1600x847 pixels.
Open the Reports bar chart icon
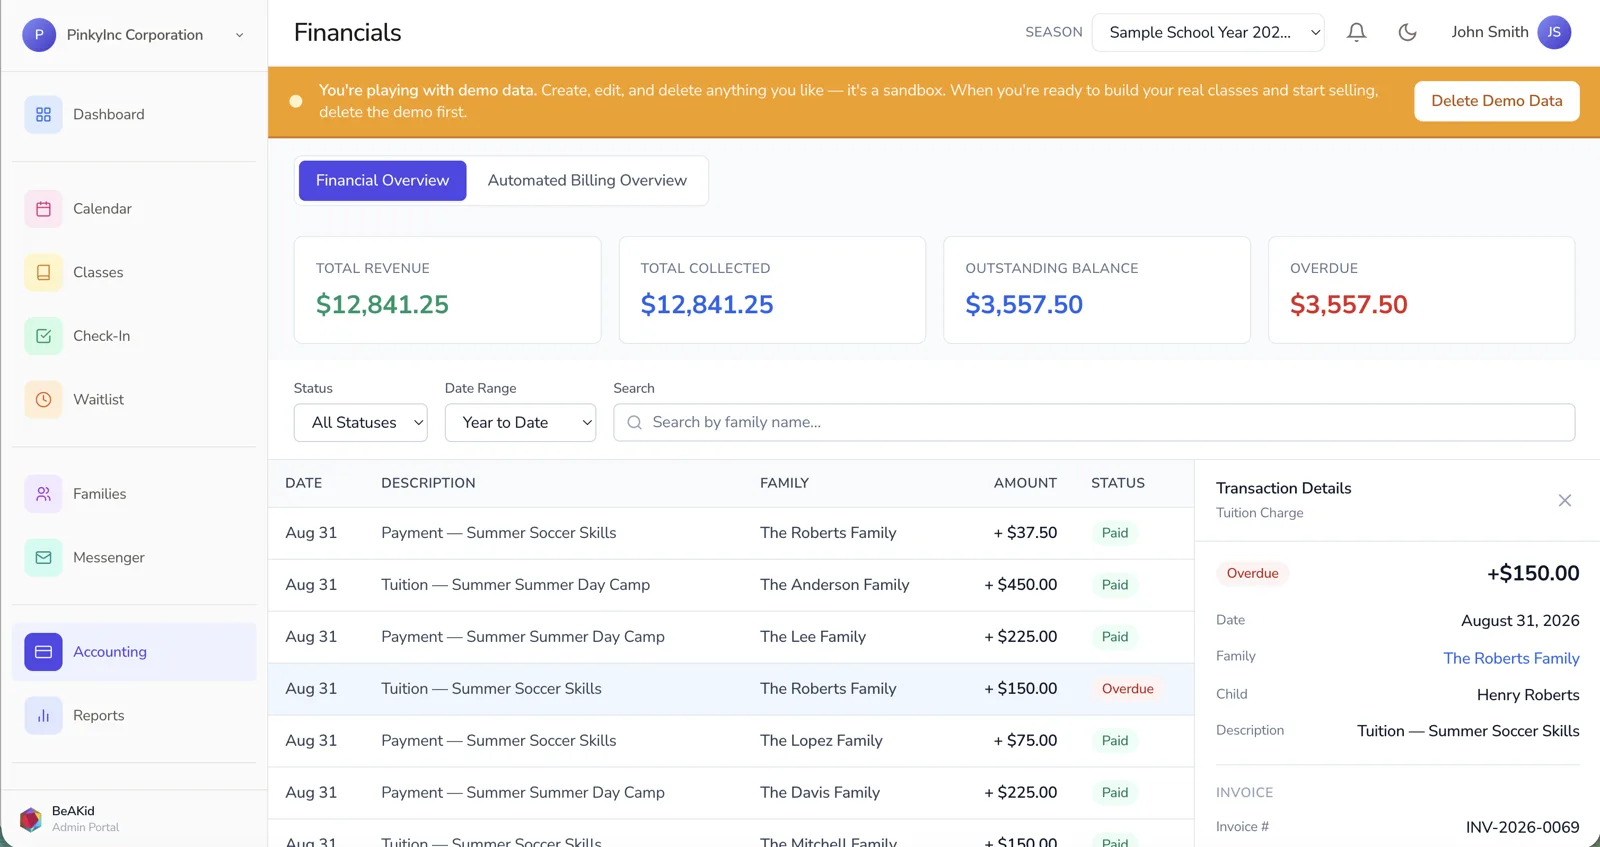click(43, 716)
